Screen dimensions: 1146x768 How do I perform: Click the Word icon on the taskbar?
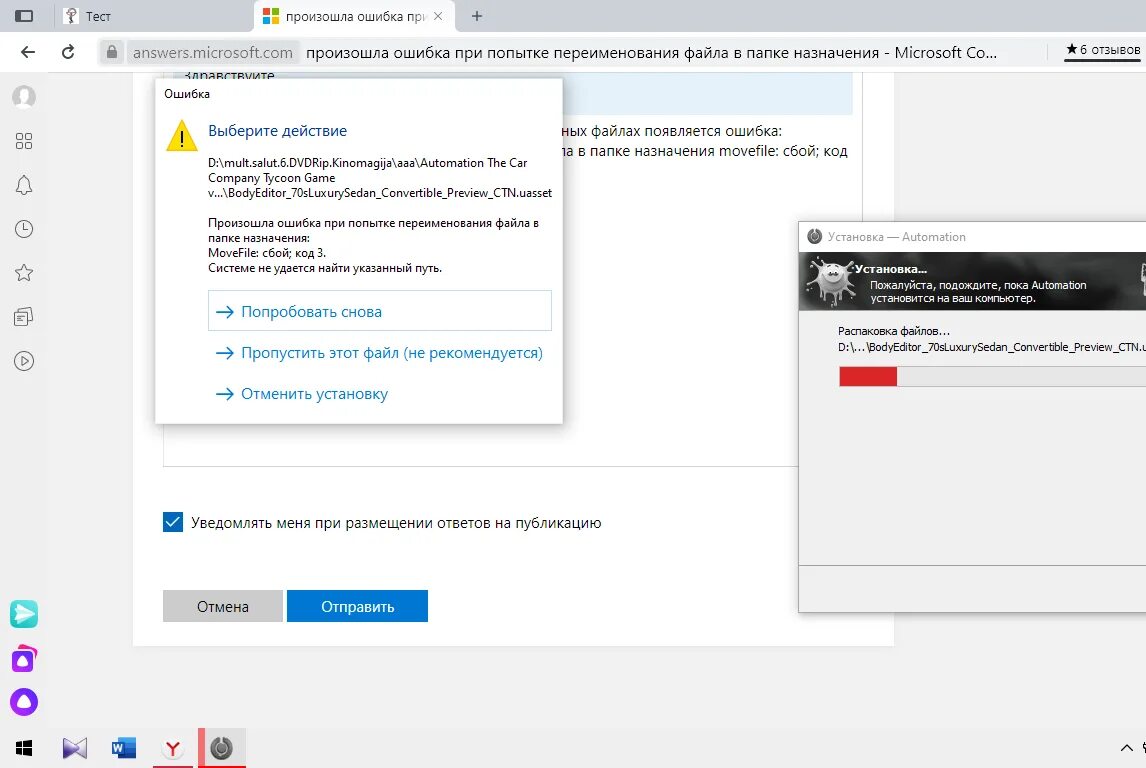[124, 747]
